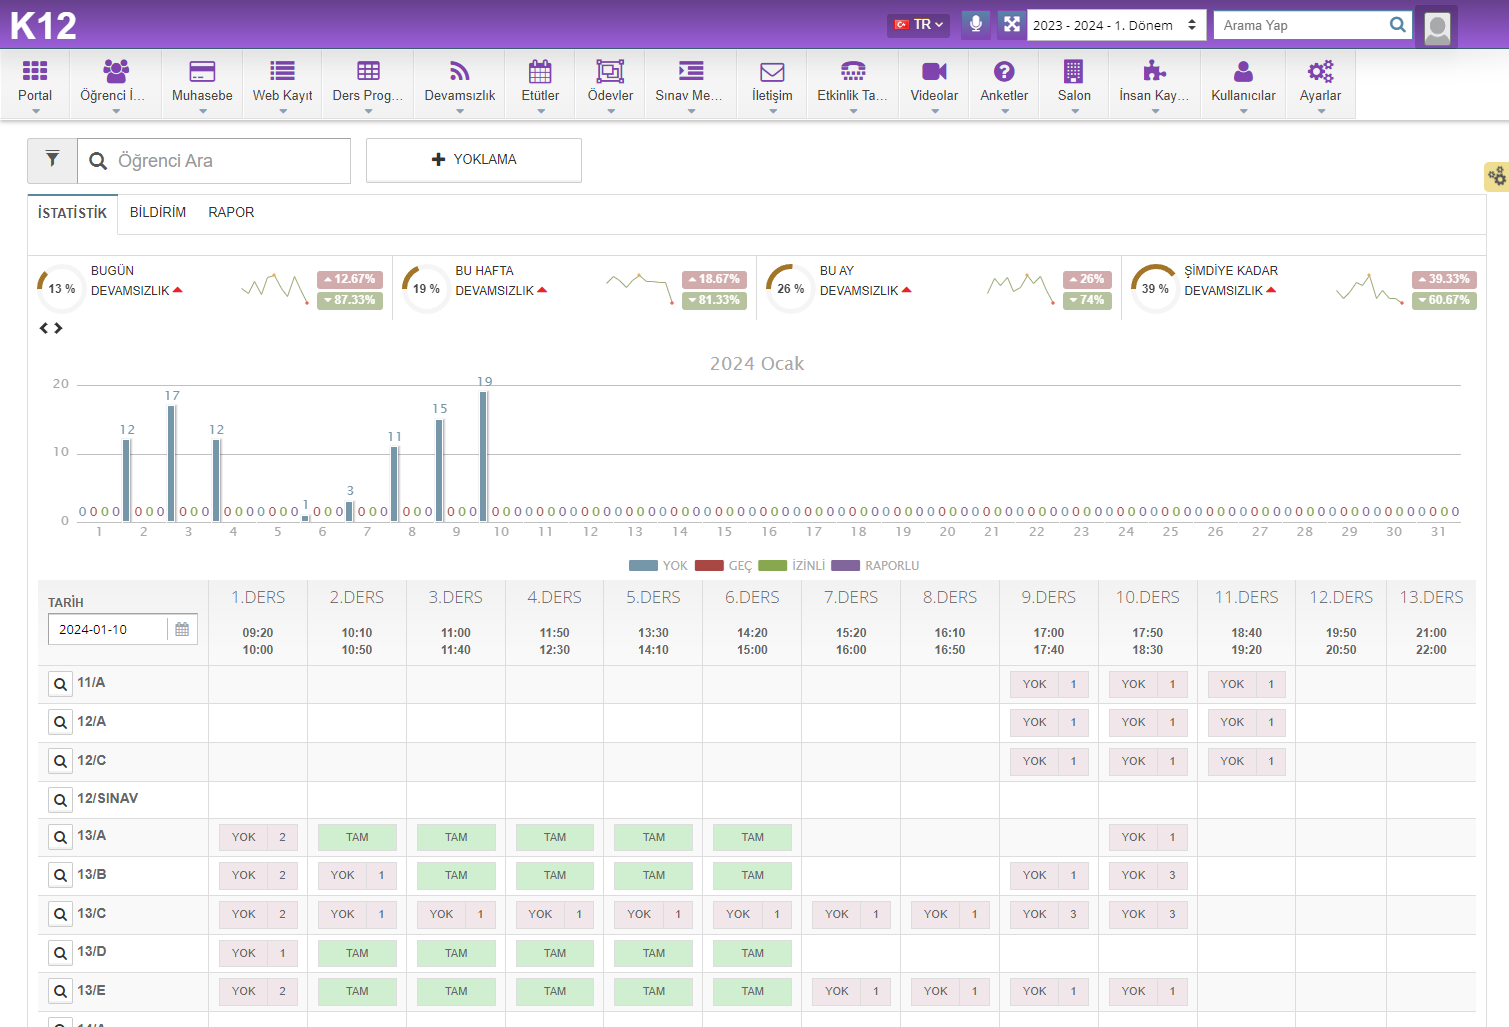Open Web Kayıt list icon

pyautogui.click(x=282, y=70)
